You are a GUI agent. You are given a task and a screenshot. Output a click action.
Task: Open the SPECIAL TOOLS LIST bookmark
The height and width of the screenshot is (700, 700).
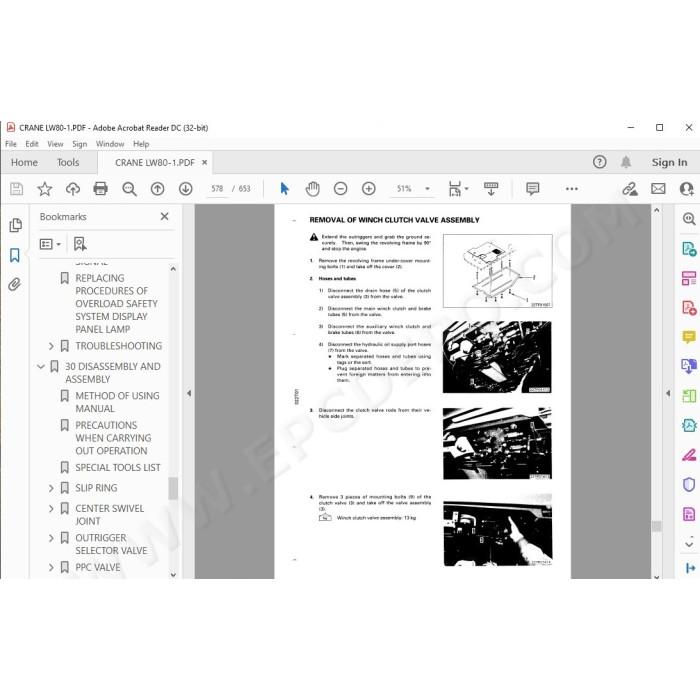point(117,467)
